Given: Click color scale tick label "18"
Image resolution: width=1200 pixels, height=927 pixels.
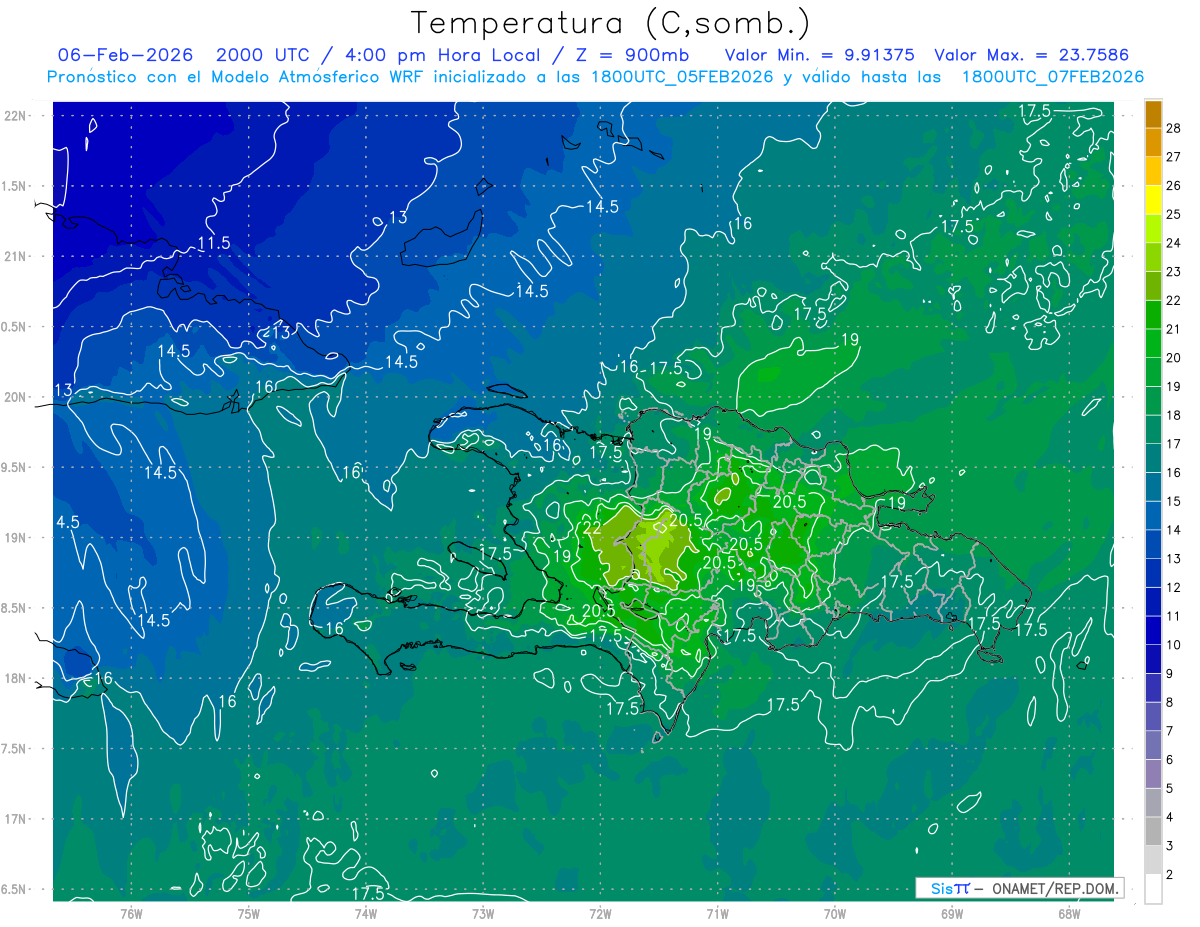Looking at the screenshot, I should coord(1174,415).
